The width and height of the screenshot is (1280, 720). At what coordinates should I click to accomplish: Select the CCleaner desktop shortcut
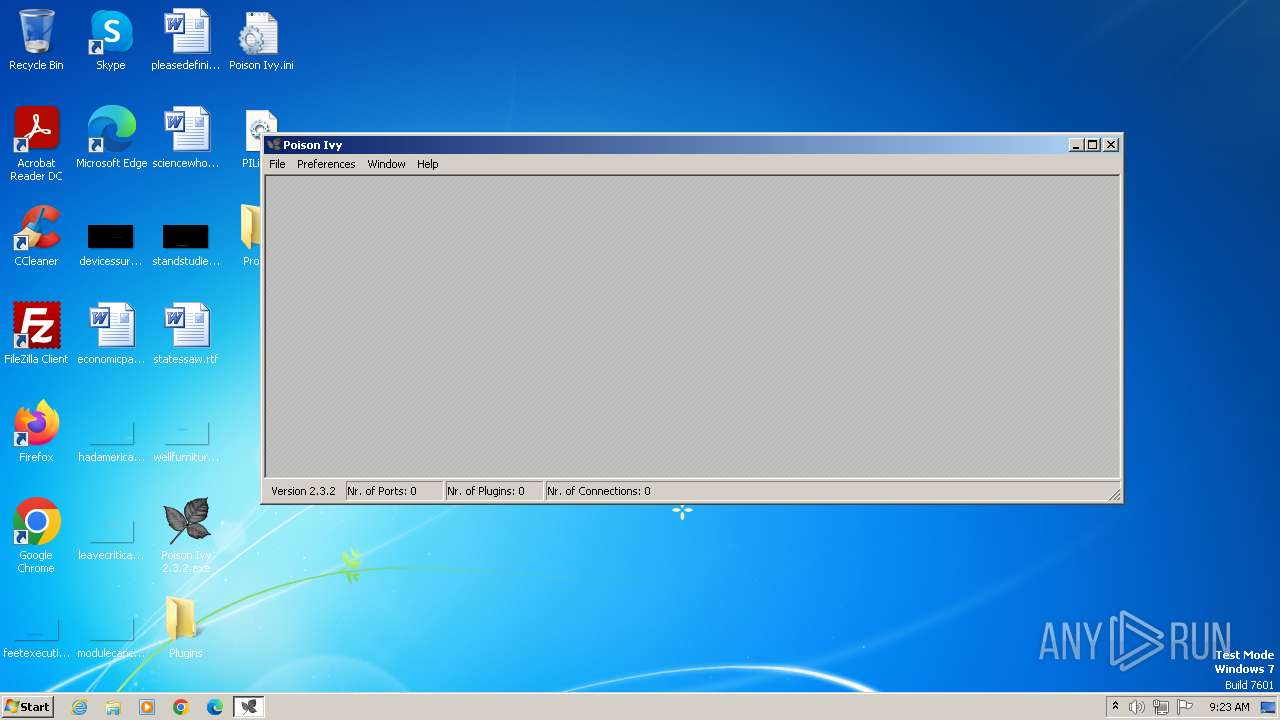(36, 236)
